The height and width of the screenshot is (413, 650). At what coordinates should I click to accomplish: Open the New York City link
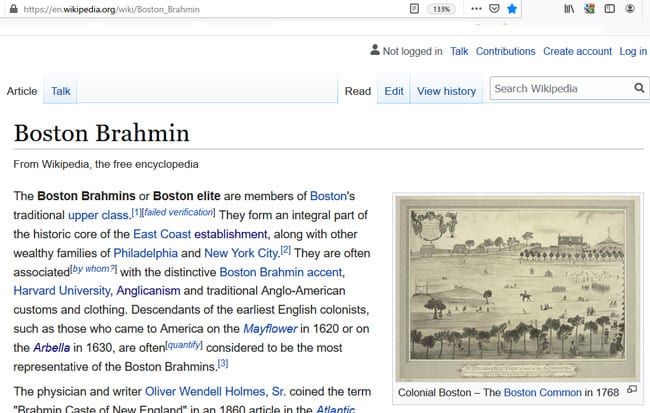[x=241, y=253]
